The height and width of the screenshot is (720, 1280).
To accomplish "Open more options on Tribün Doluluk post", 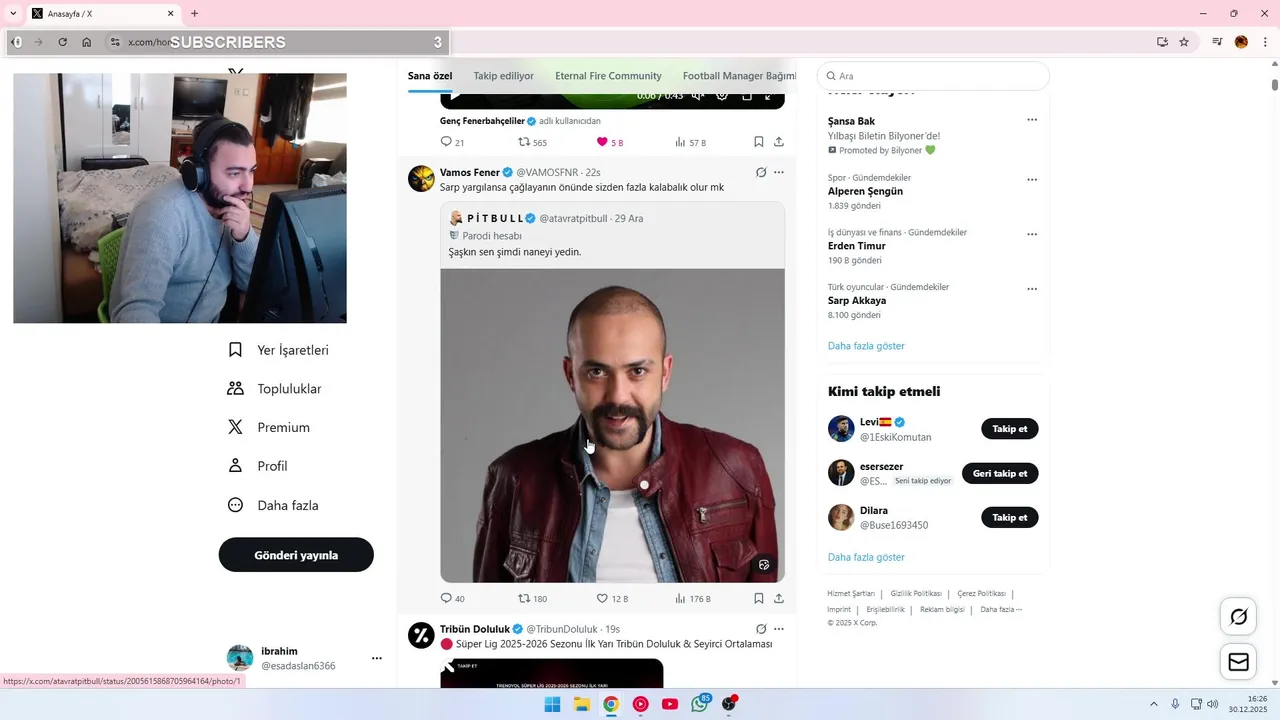I will point(779,629).
